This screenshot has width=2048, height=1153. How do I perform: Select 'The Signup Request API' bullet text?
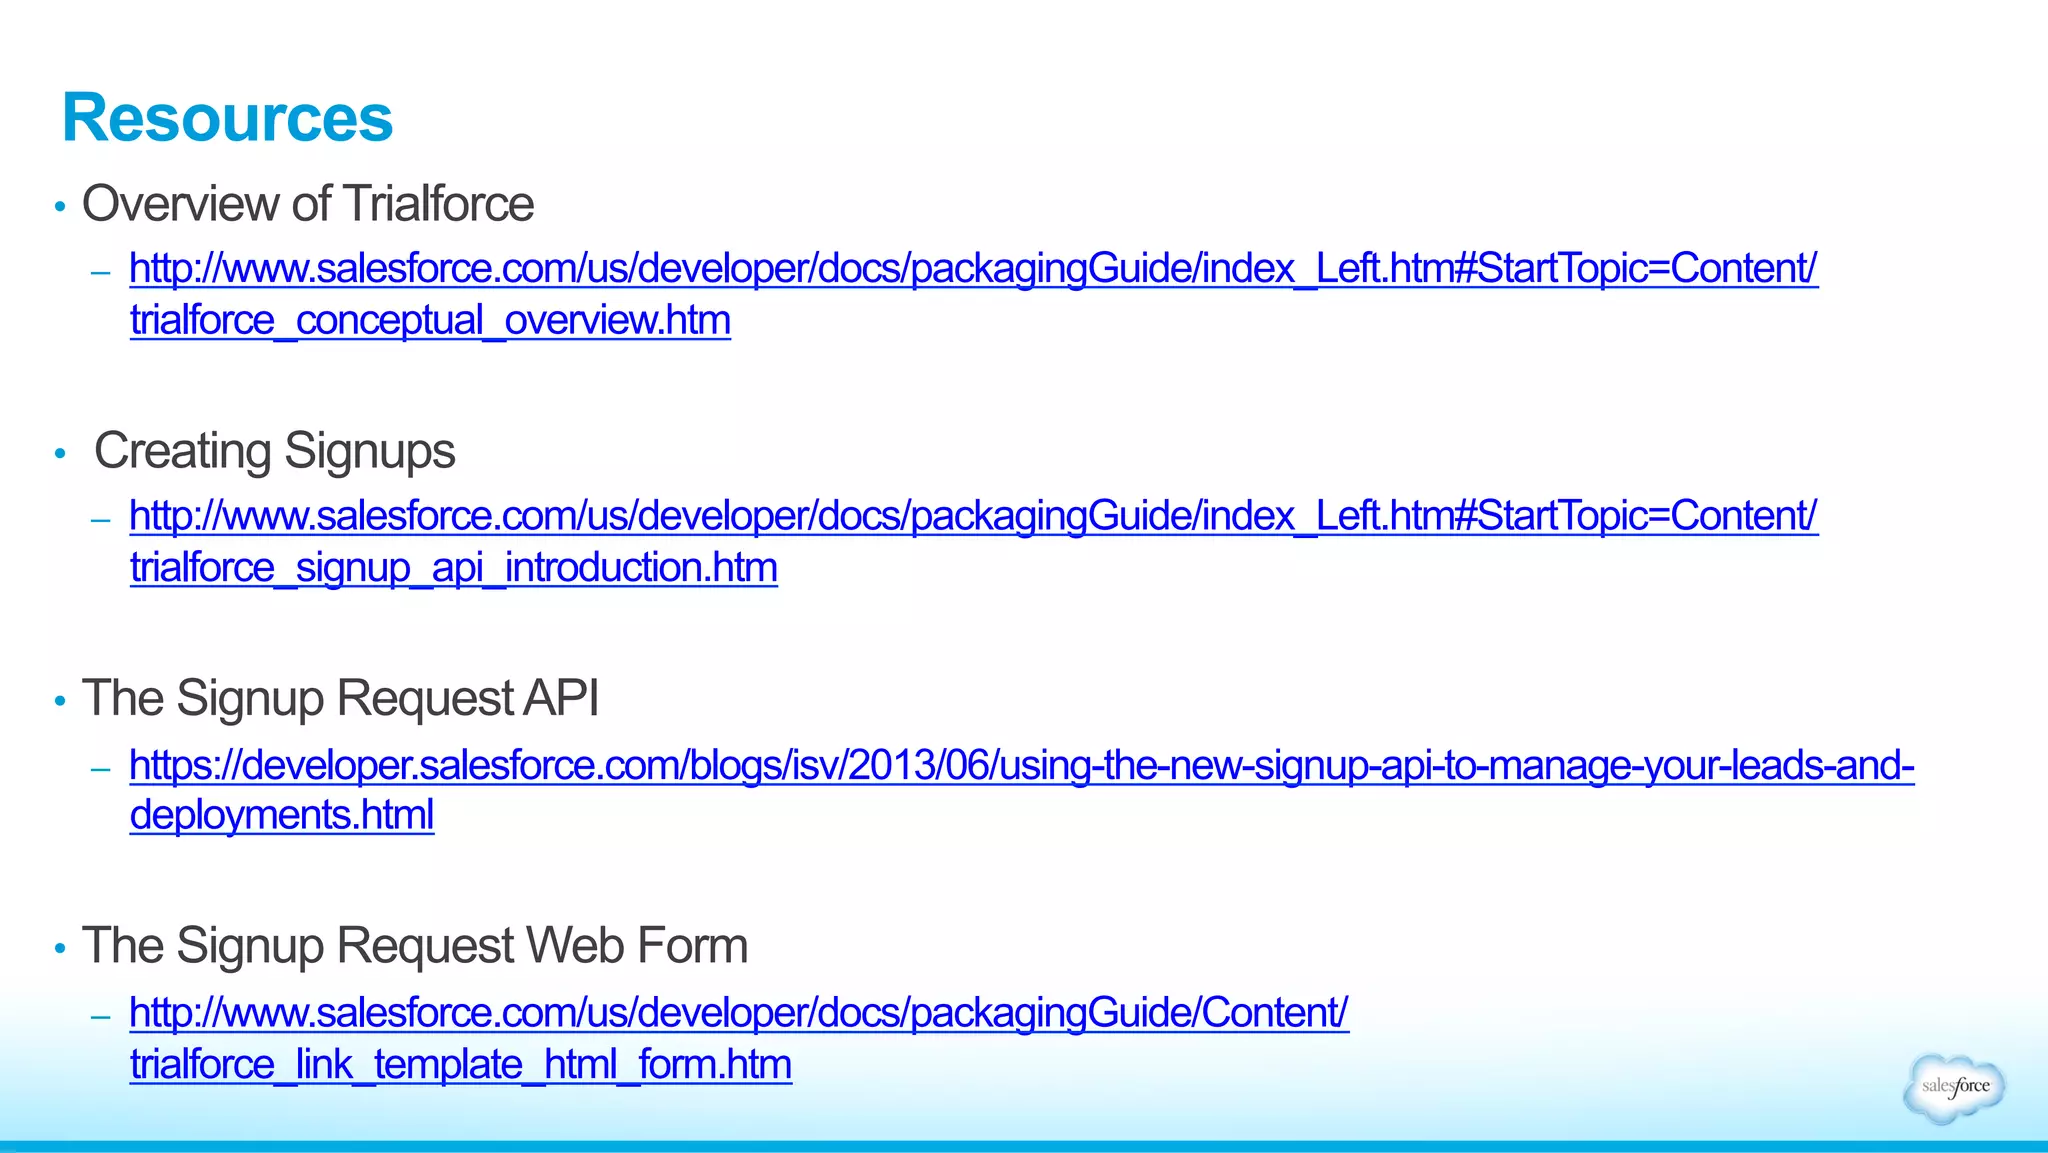coord(340,698)
